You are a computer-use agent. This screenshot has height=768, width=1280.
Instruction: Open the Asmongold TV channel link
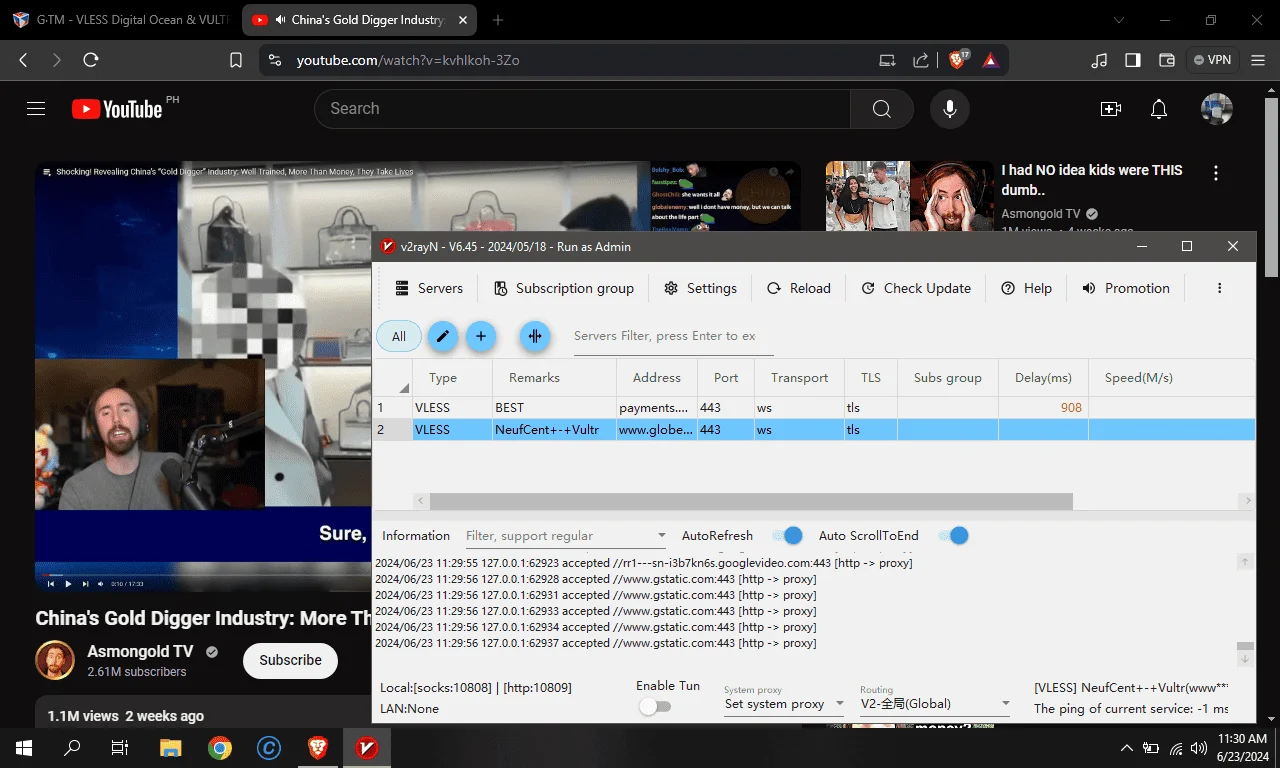pyautogui.click(x=140, y=651)
